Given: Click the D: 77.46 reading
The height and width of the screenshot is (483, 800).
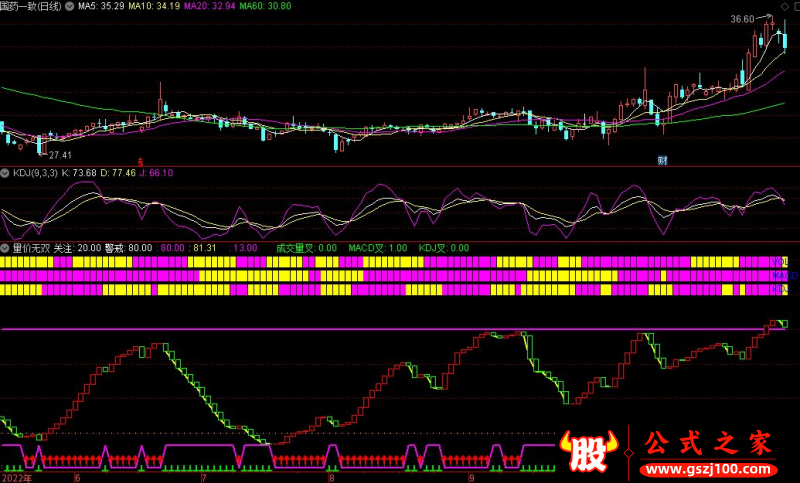Looking at the screenshot, I should click(x=118, y=173).
